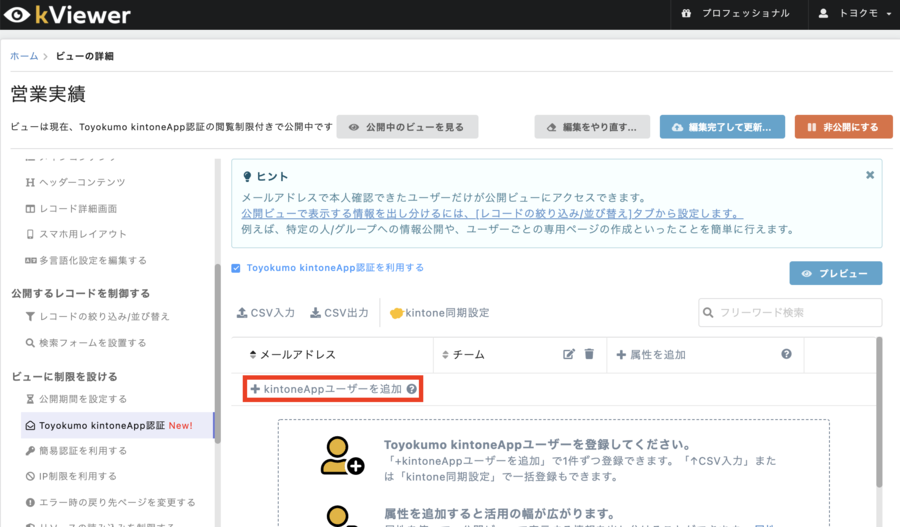The image size is (900, 527).
Task: Toggle Toyokumo kintoneApp認証を利用する checkbox
Action: [x=235, y=268]
